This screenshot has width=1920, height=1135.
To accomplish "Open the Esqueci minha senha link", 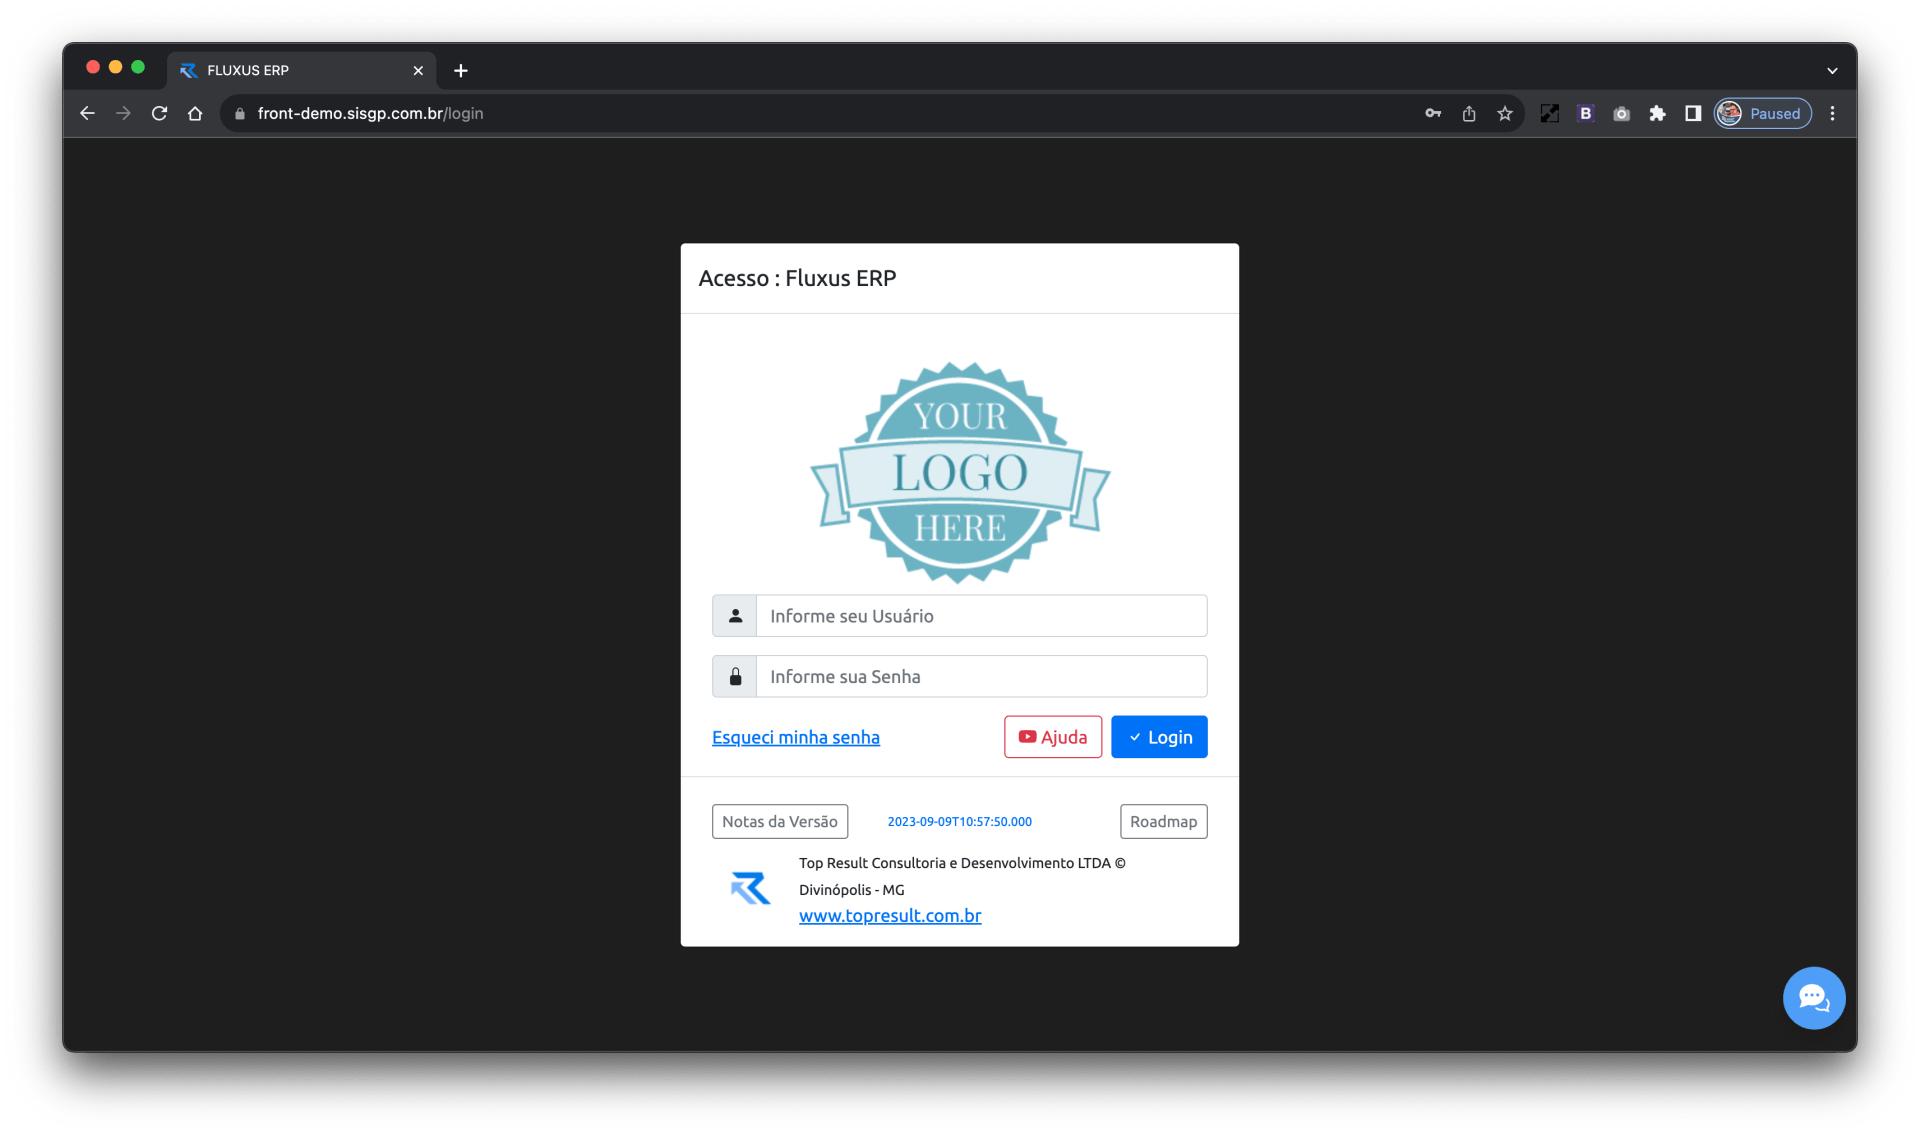I will 795,738.
